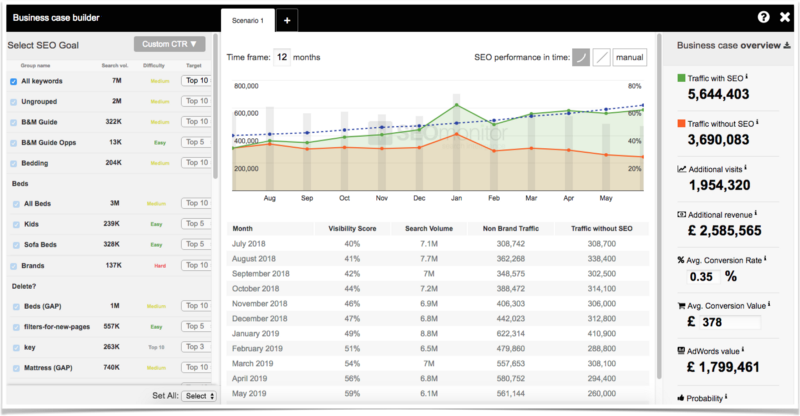This screenshot has width=800, height=416.
Task: Click the Probability thumbs-up icon
Action: [x=681, y=398]
